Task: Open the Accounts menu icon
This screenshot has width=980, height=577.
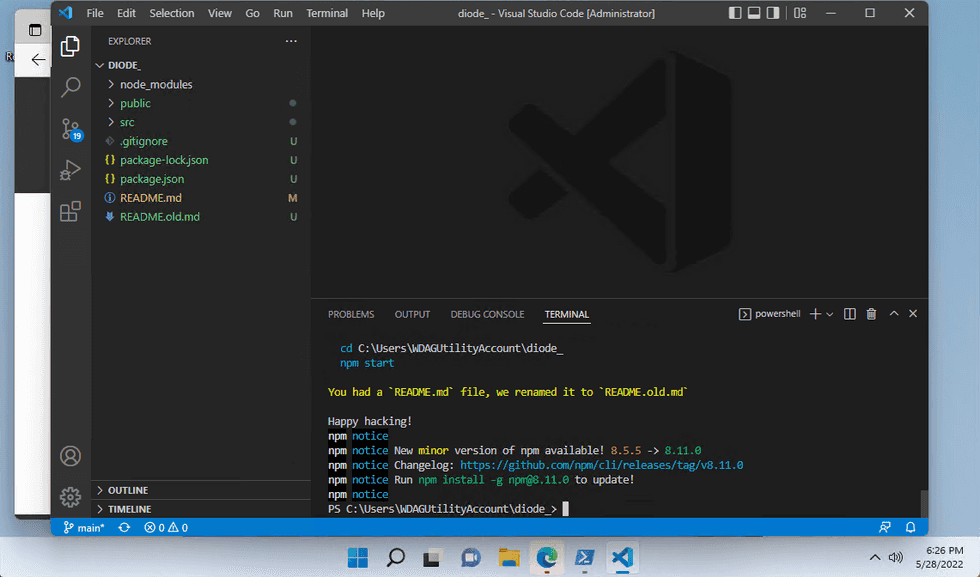Action: (x=70, y=456)
